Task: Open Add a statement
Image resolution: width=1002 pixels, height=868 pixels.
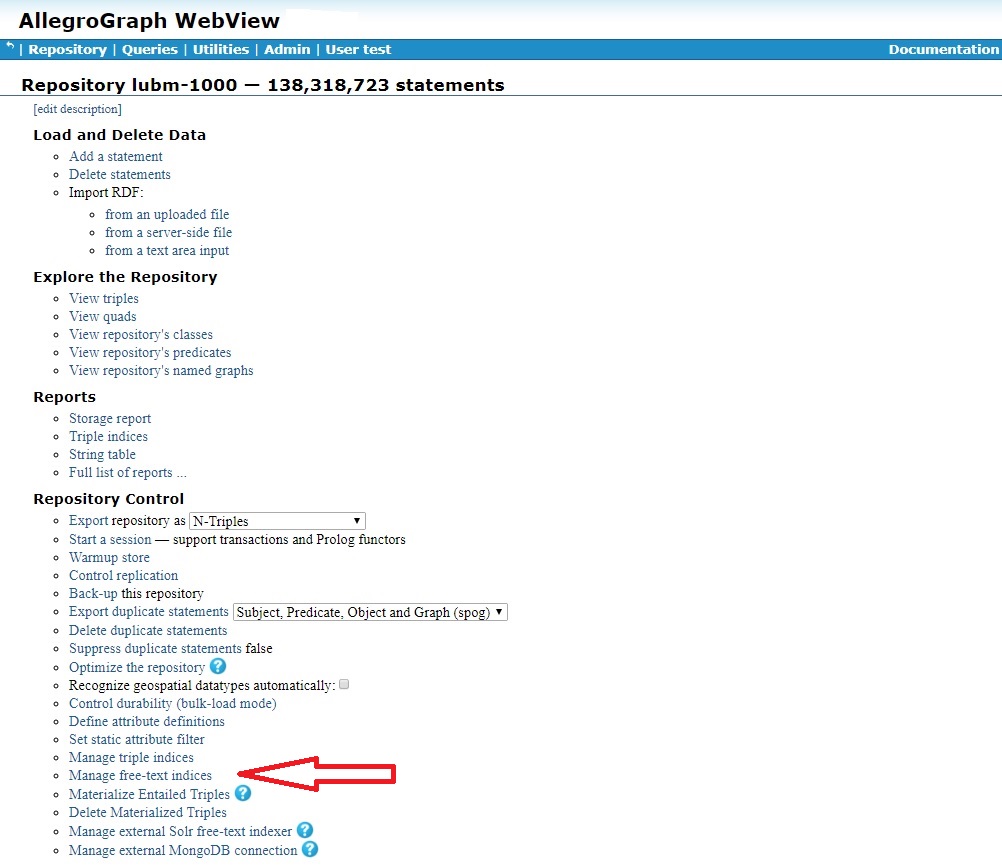Action: click(x=115, y=156)
